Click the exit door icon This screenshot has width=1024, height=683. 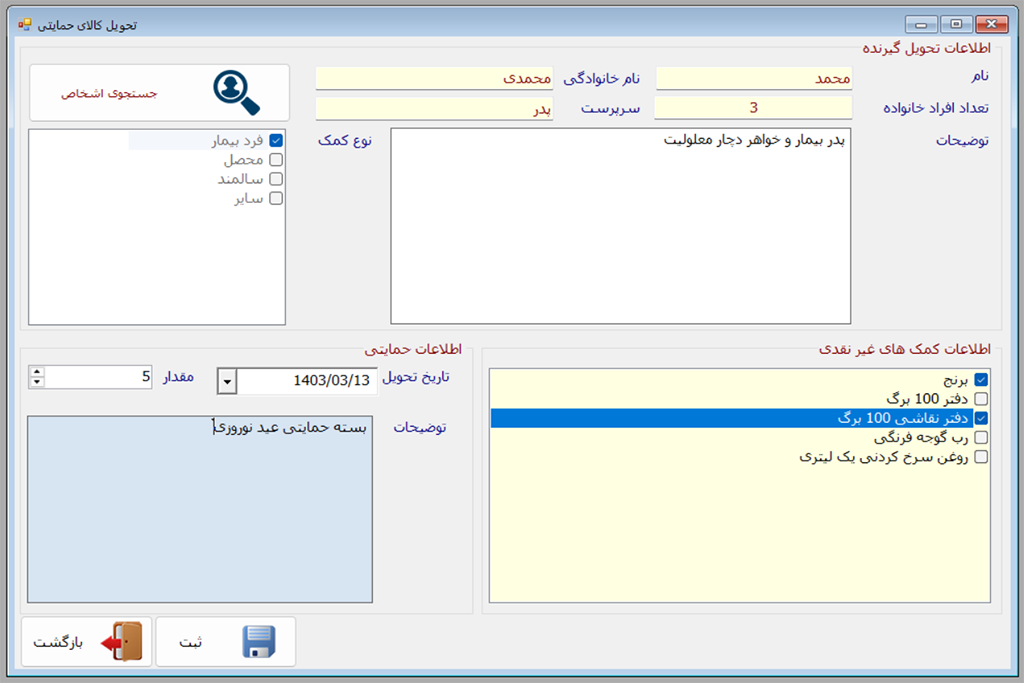[123, 642]
